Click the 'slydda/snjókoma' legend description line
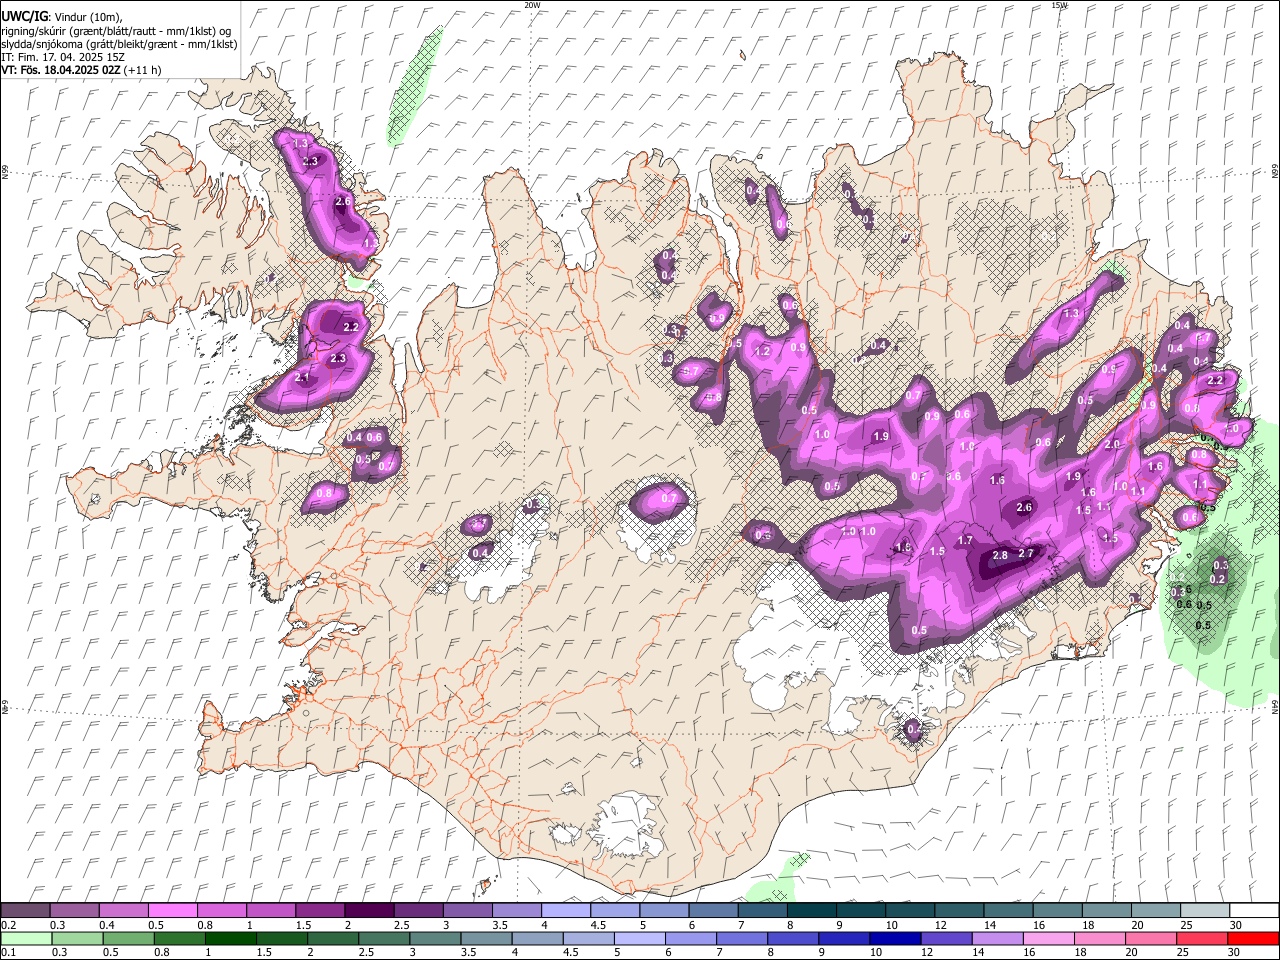This screenshot has height=960, width=1280. [x=119, y=44]
